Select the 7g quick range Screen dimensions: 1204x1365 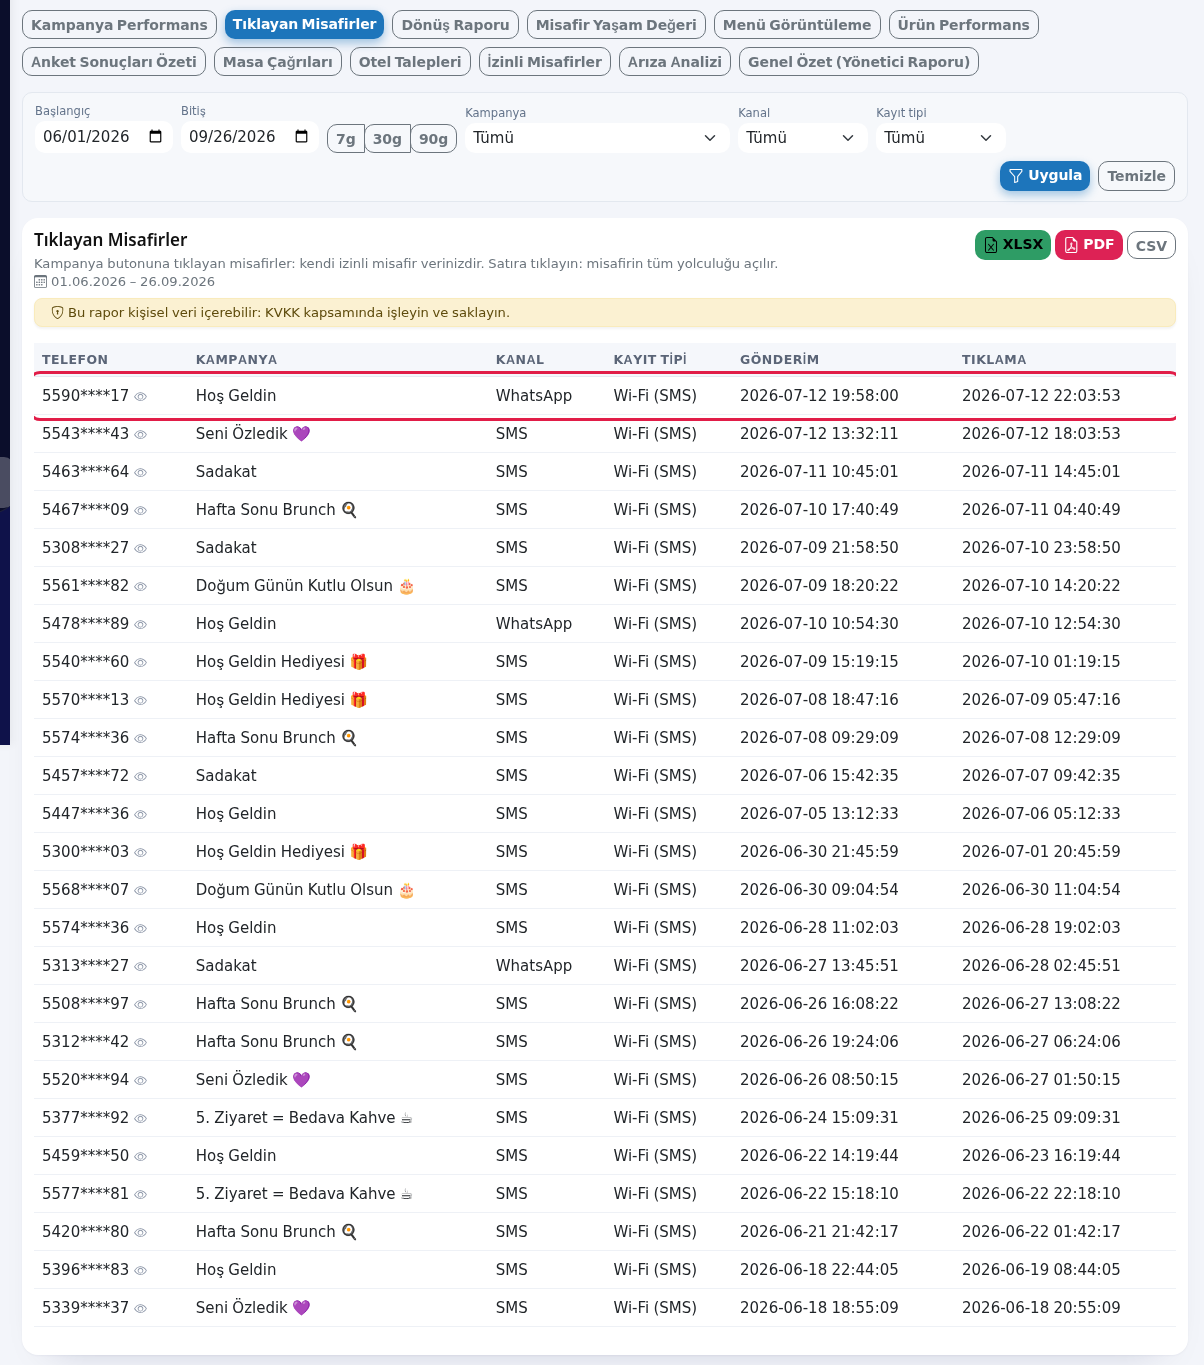click(346, 139)
